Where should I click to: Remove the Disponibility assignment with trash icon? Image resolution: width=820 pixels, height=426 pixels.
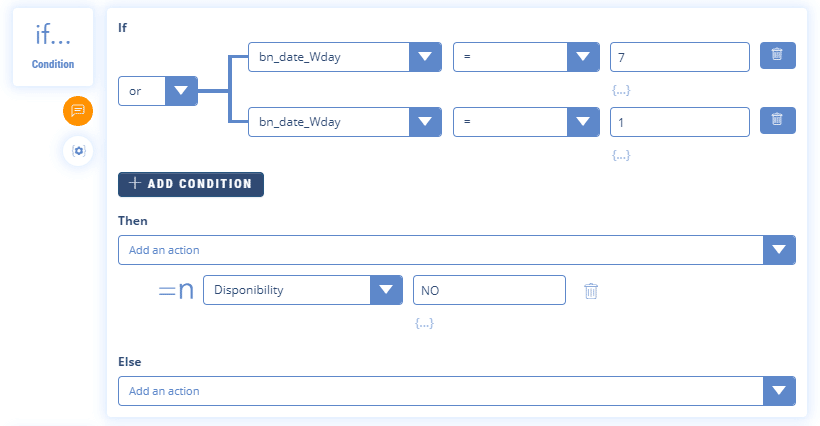pos(591,291)
